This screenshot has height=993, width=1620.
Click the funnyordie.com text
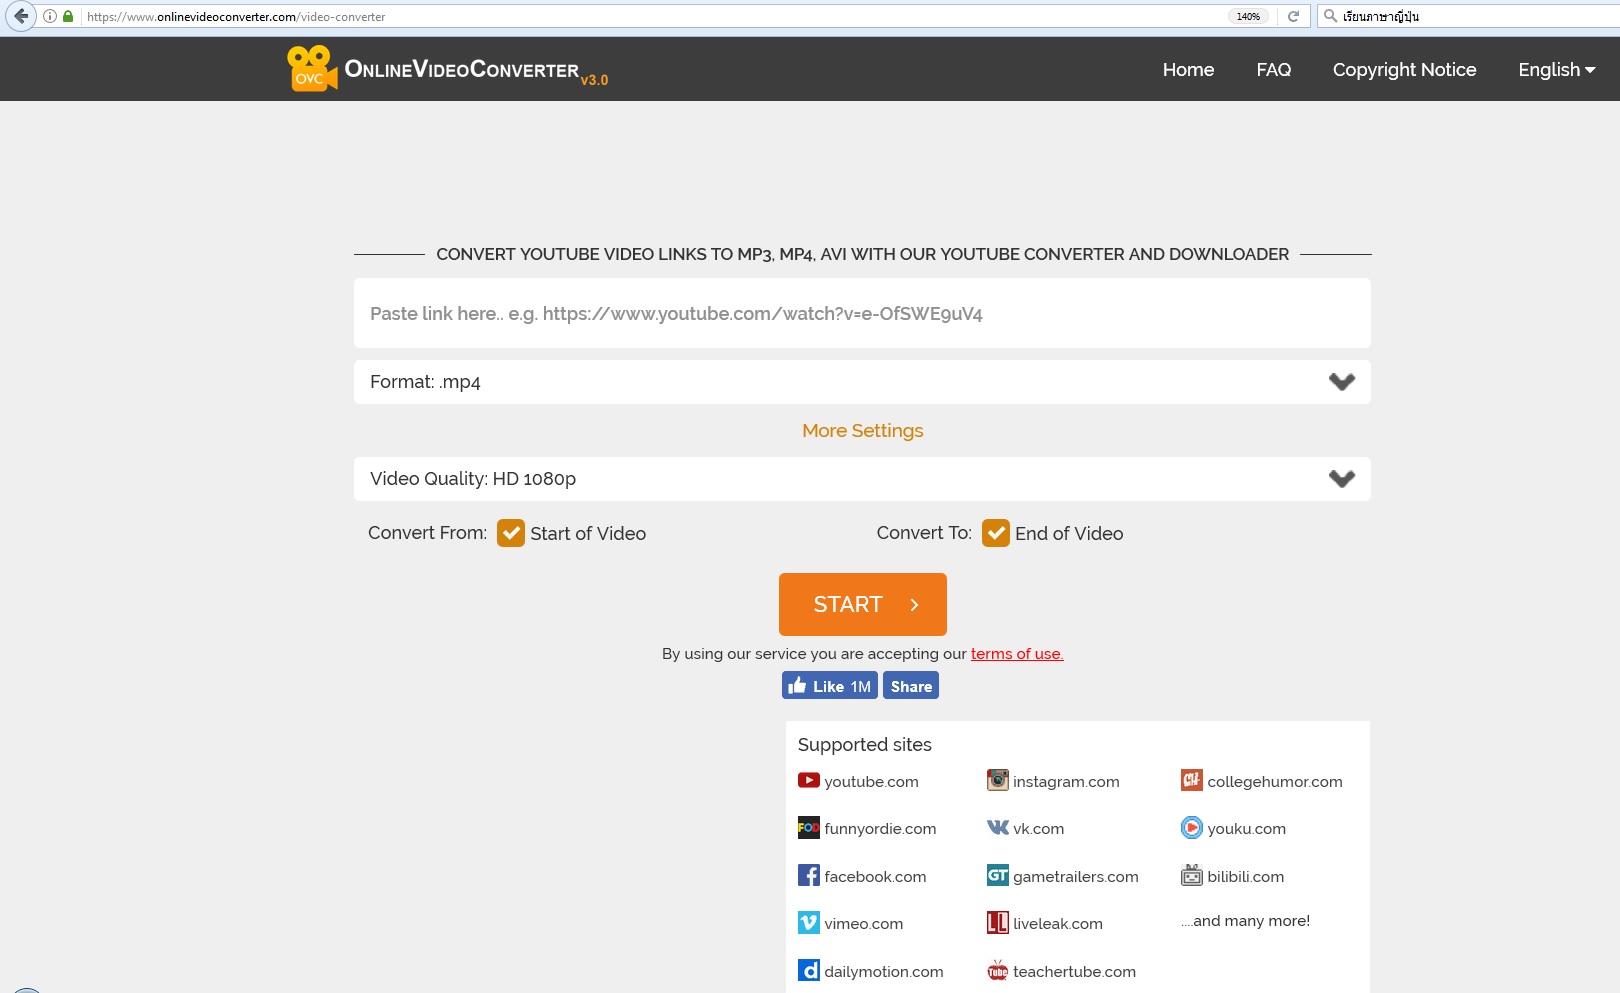[880, 829]
